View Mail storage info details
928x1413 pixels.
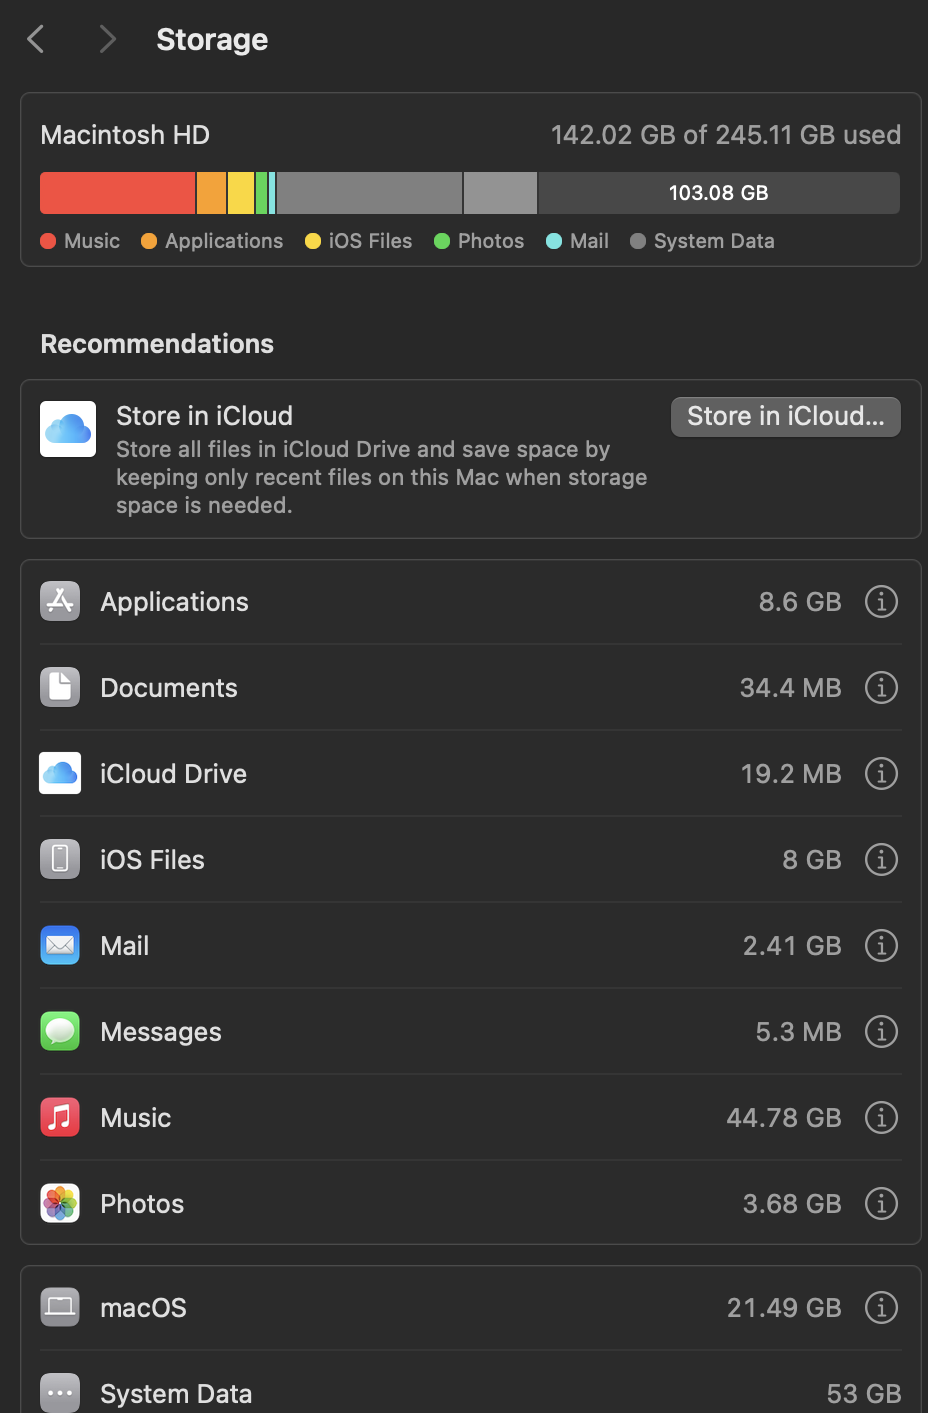click(x=881, y=946)
